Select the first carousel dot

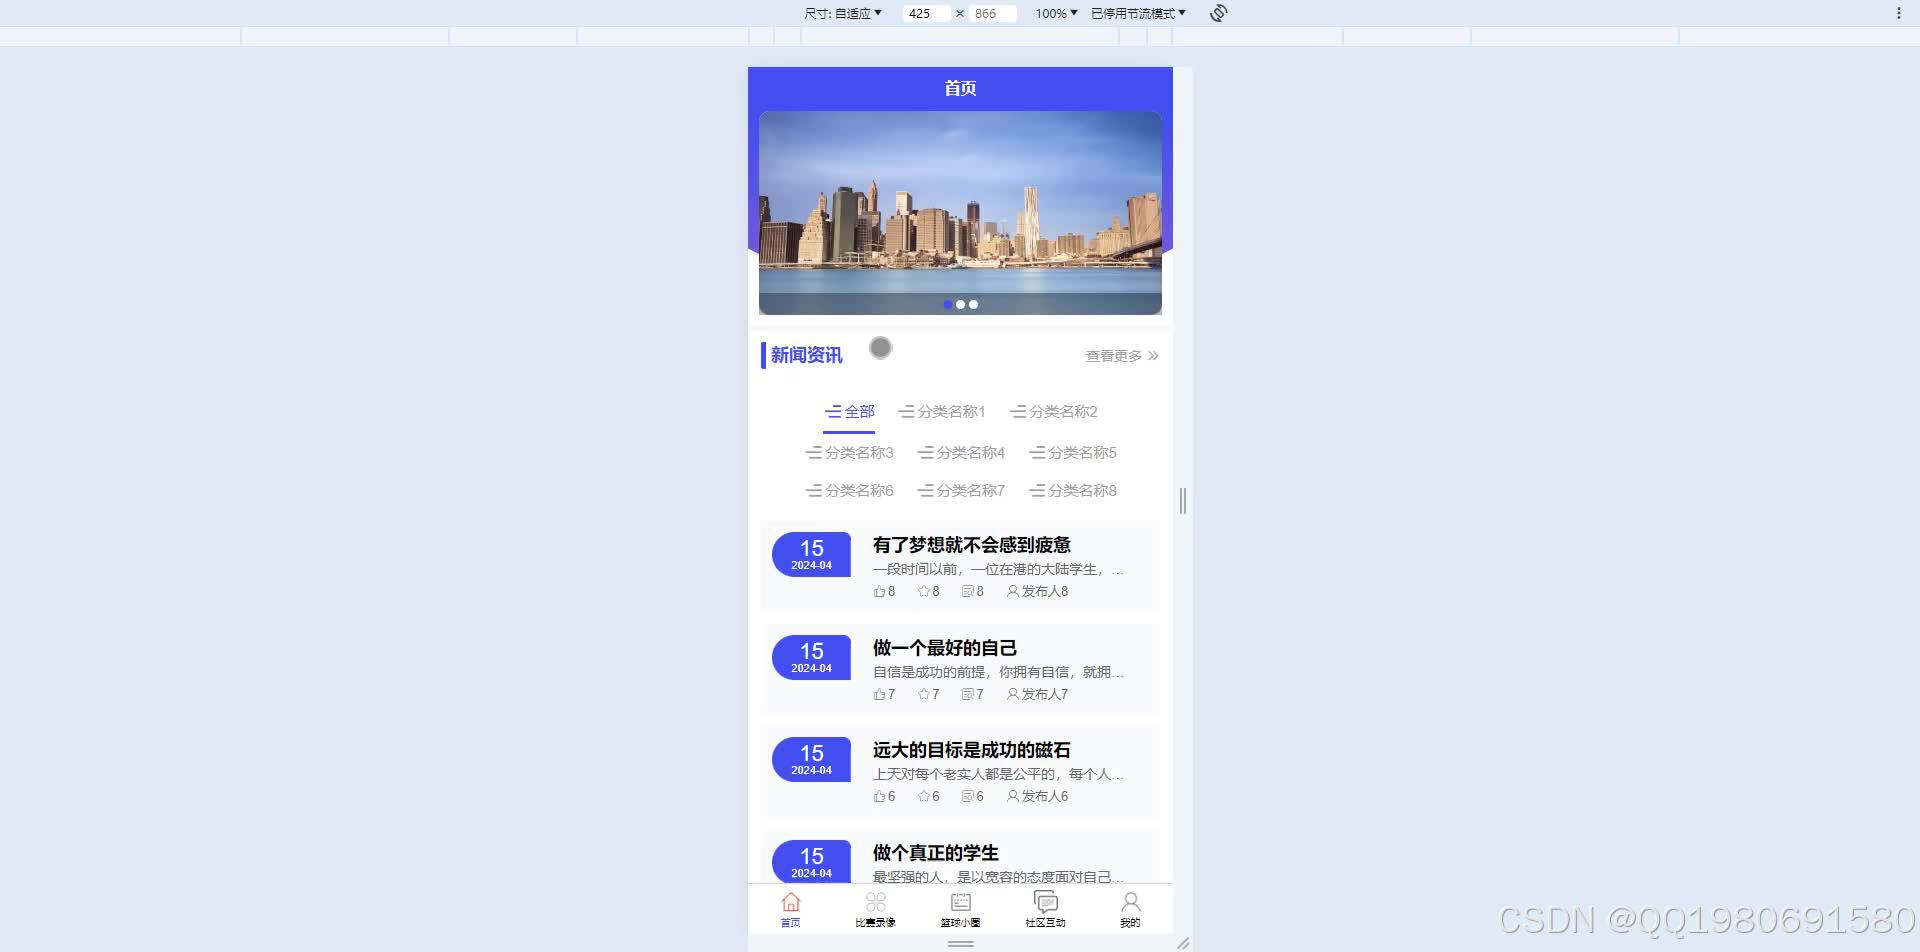(948, 304)
